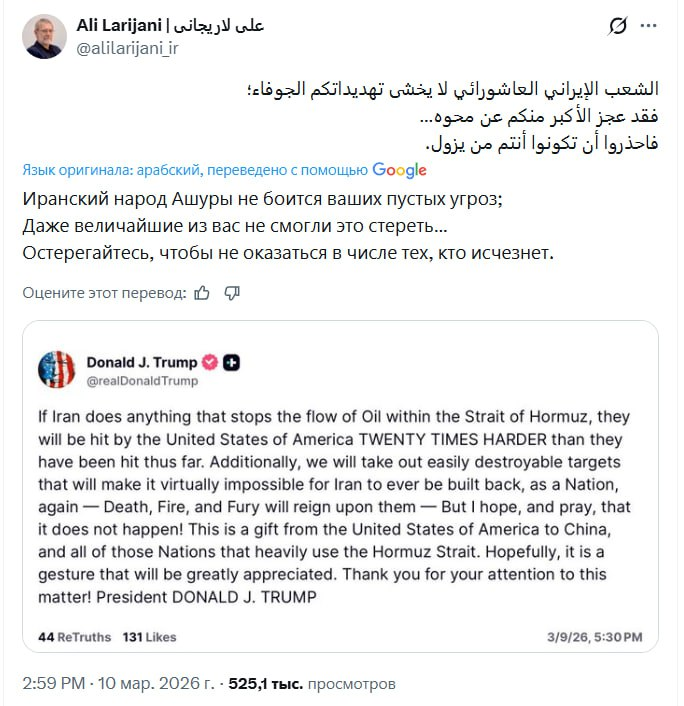View the 131 Likes count
The image size is (684, 706).
click(149, 637)
